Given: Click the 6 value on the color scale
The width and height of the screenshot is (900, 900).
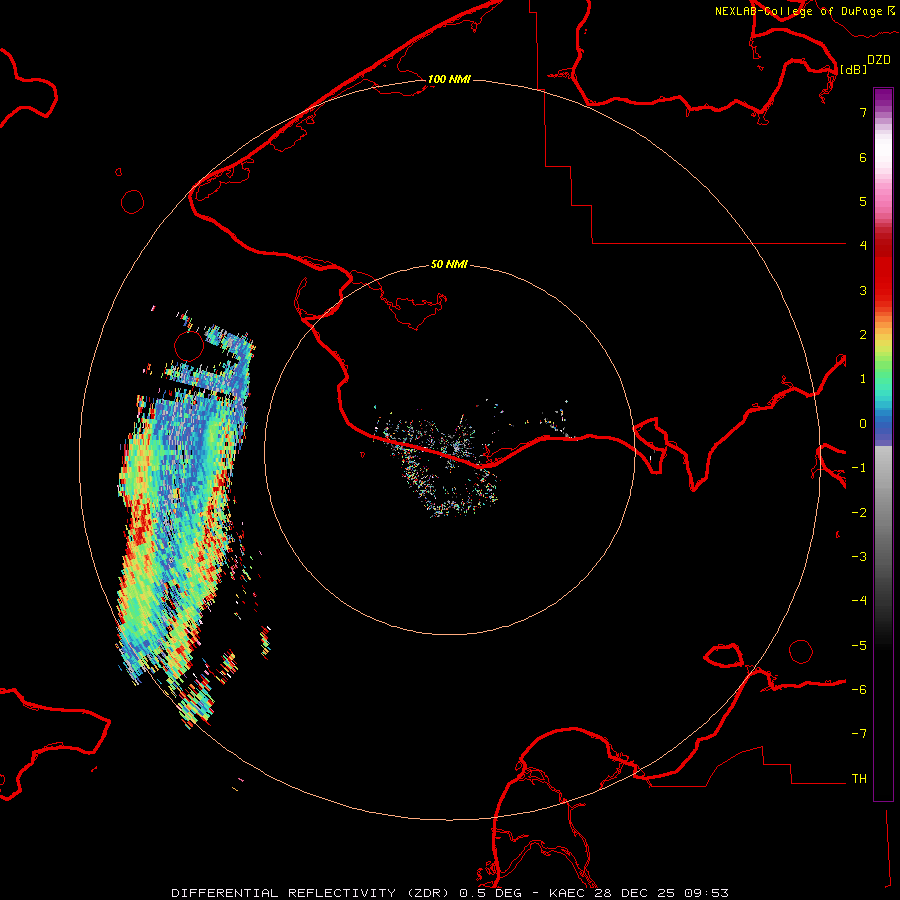Looking at the screenshot, I should pyautogui.click(x=863, y=157).
